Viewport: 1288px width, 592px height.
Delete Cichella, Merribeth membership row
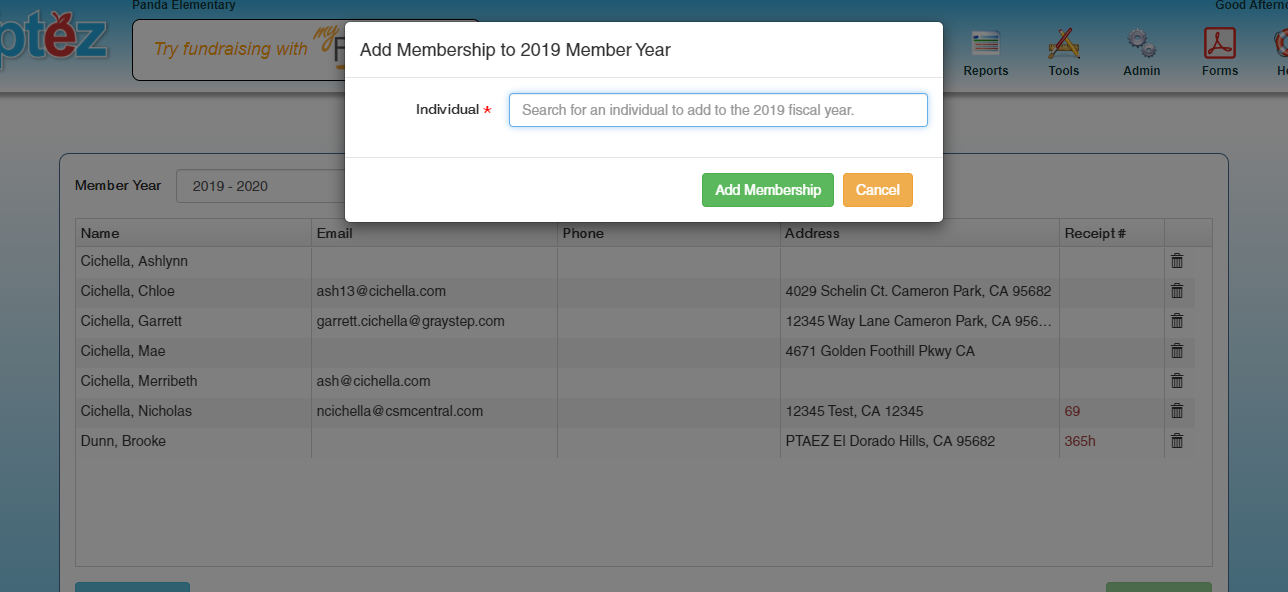coord(1177,381)
